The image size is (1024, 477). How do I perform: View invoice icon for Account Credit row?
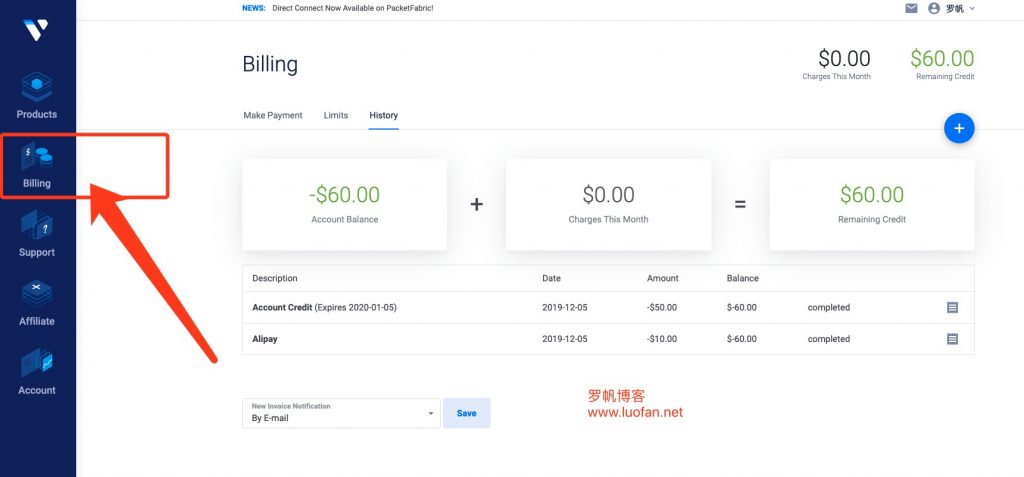click(x=952, y=307)
